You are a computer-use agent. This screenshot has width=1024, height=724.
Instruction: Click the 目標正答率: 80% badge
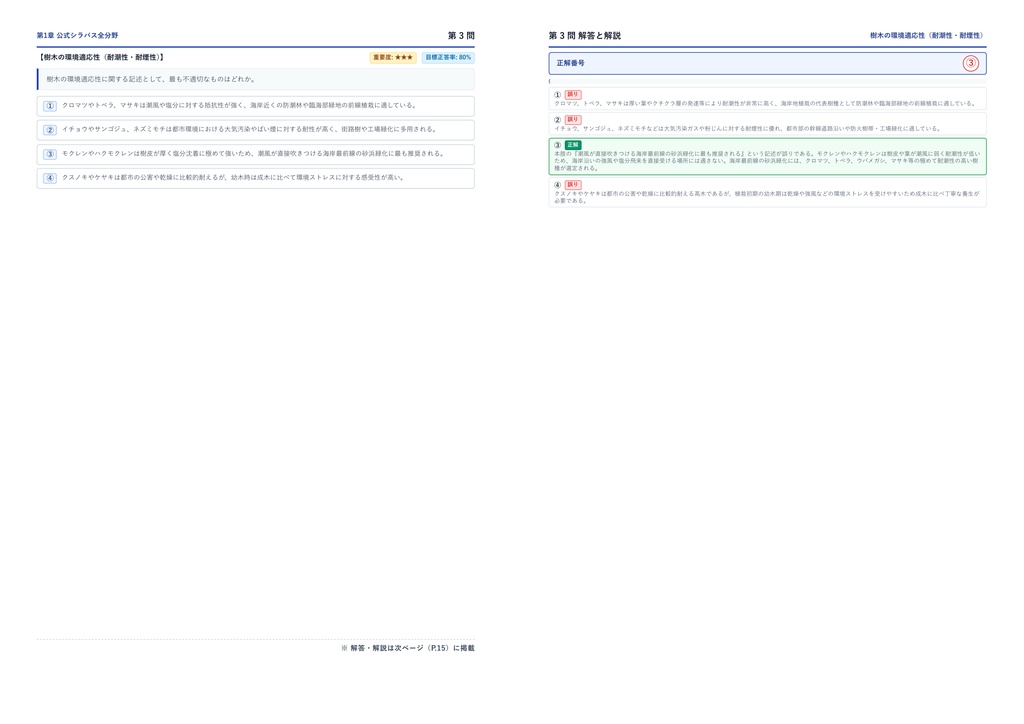click(x=448, y=57)
